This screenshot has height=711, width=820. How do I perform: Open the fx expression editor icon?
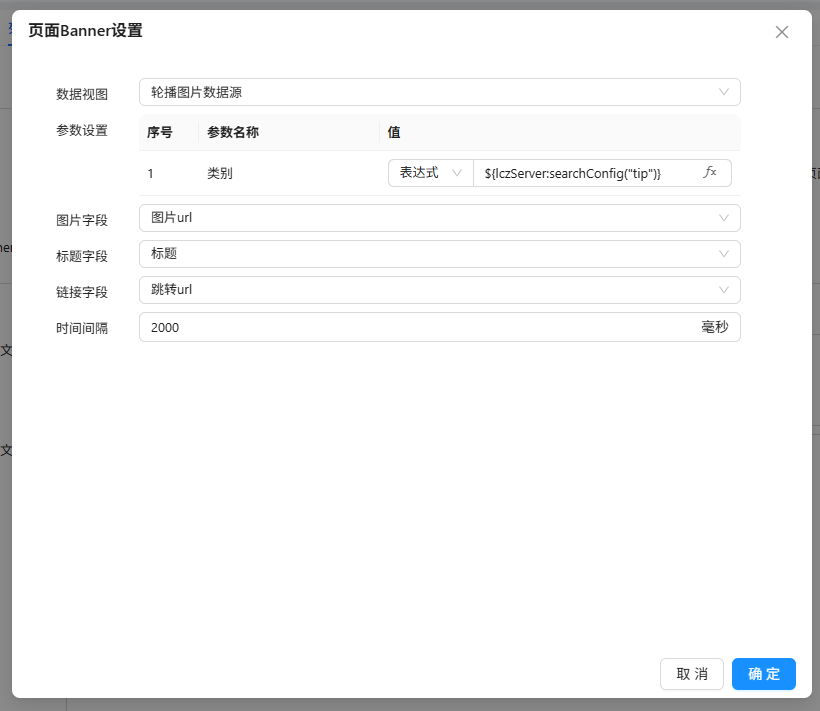pos(710,172)
